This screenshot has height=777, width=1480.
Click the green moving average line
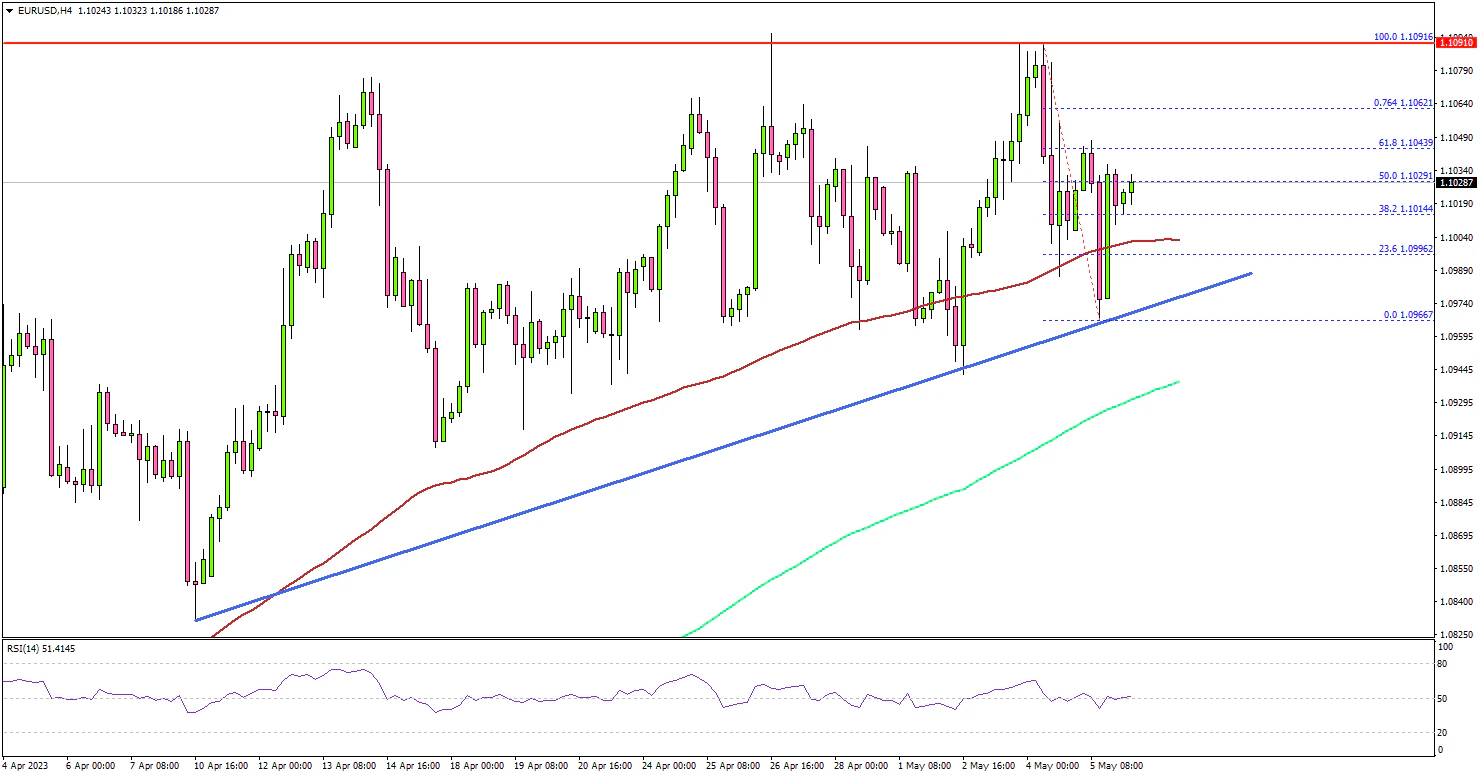click(x=900, y=507)
